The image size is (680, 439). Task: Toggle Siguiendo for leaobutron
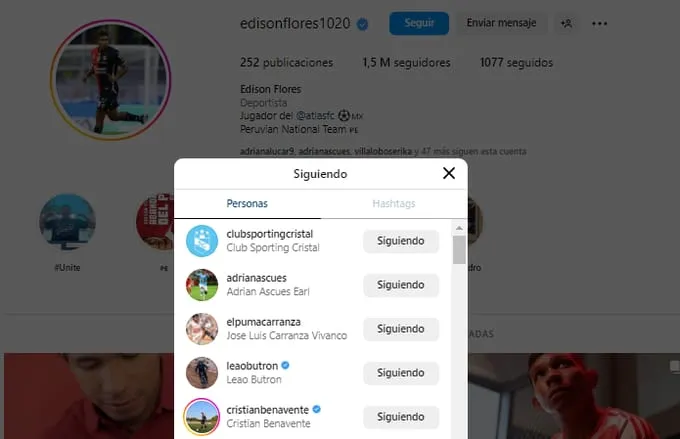401,373
